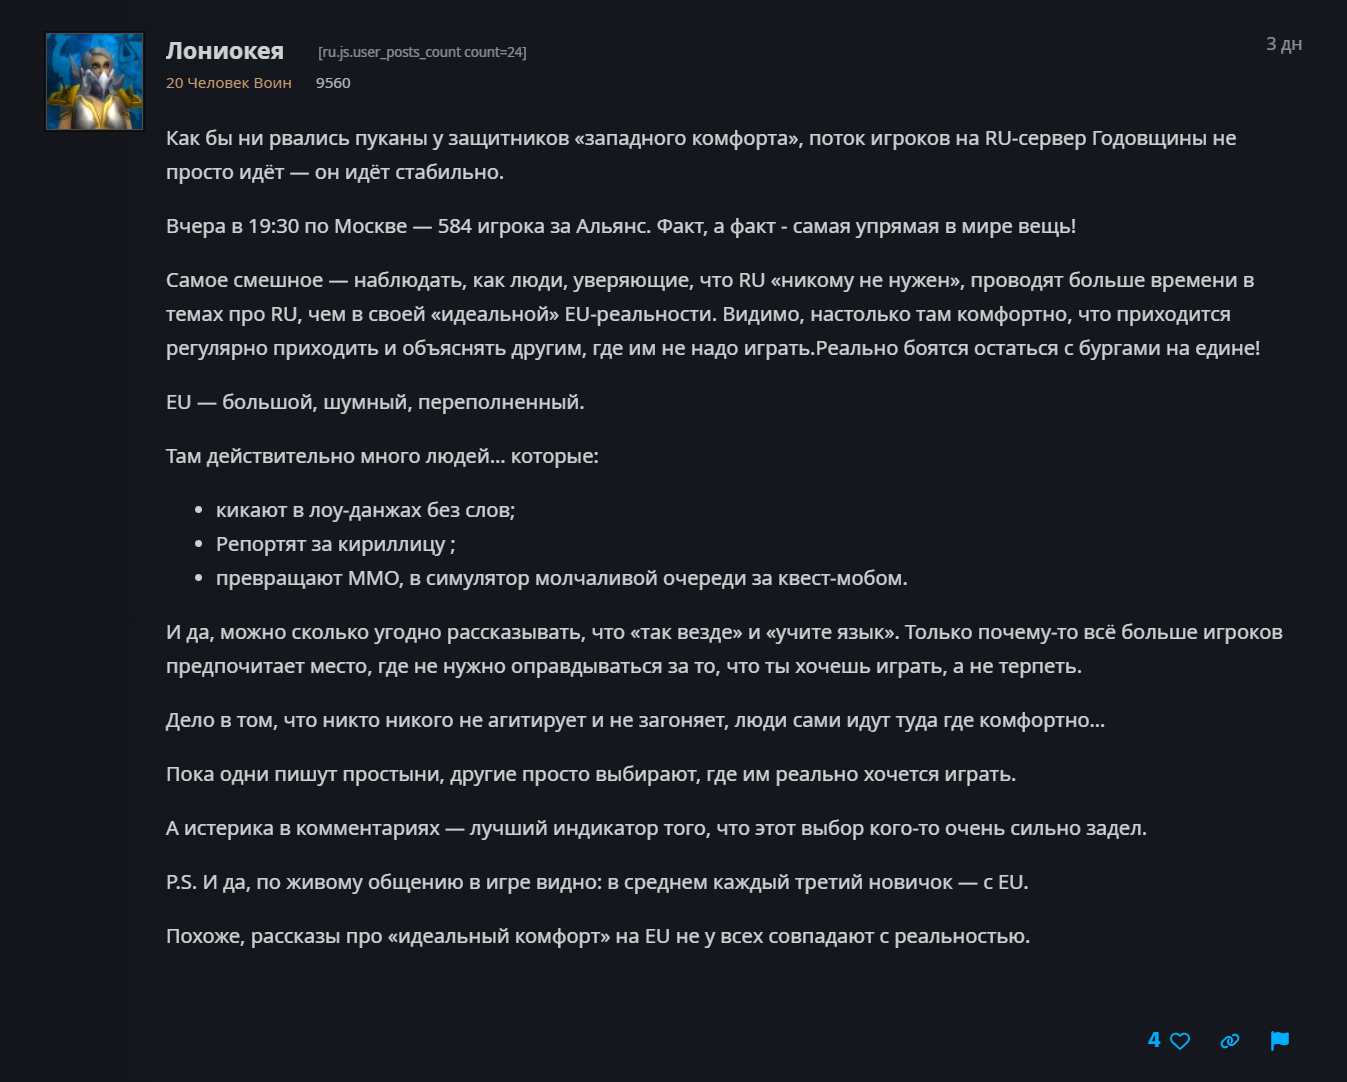The image size is (1347, 1082).
Task: View the 4 likes count
Action: (x=1154, y=1040)
